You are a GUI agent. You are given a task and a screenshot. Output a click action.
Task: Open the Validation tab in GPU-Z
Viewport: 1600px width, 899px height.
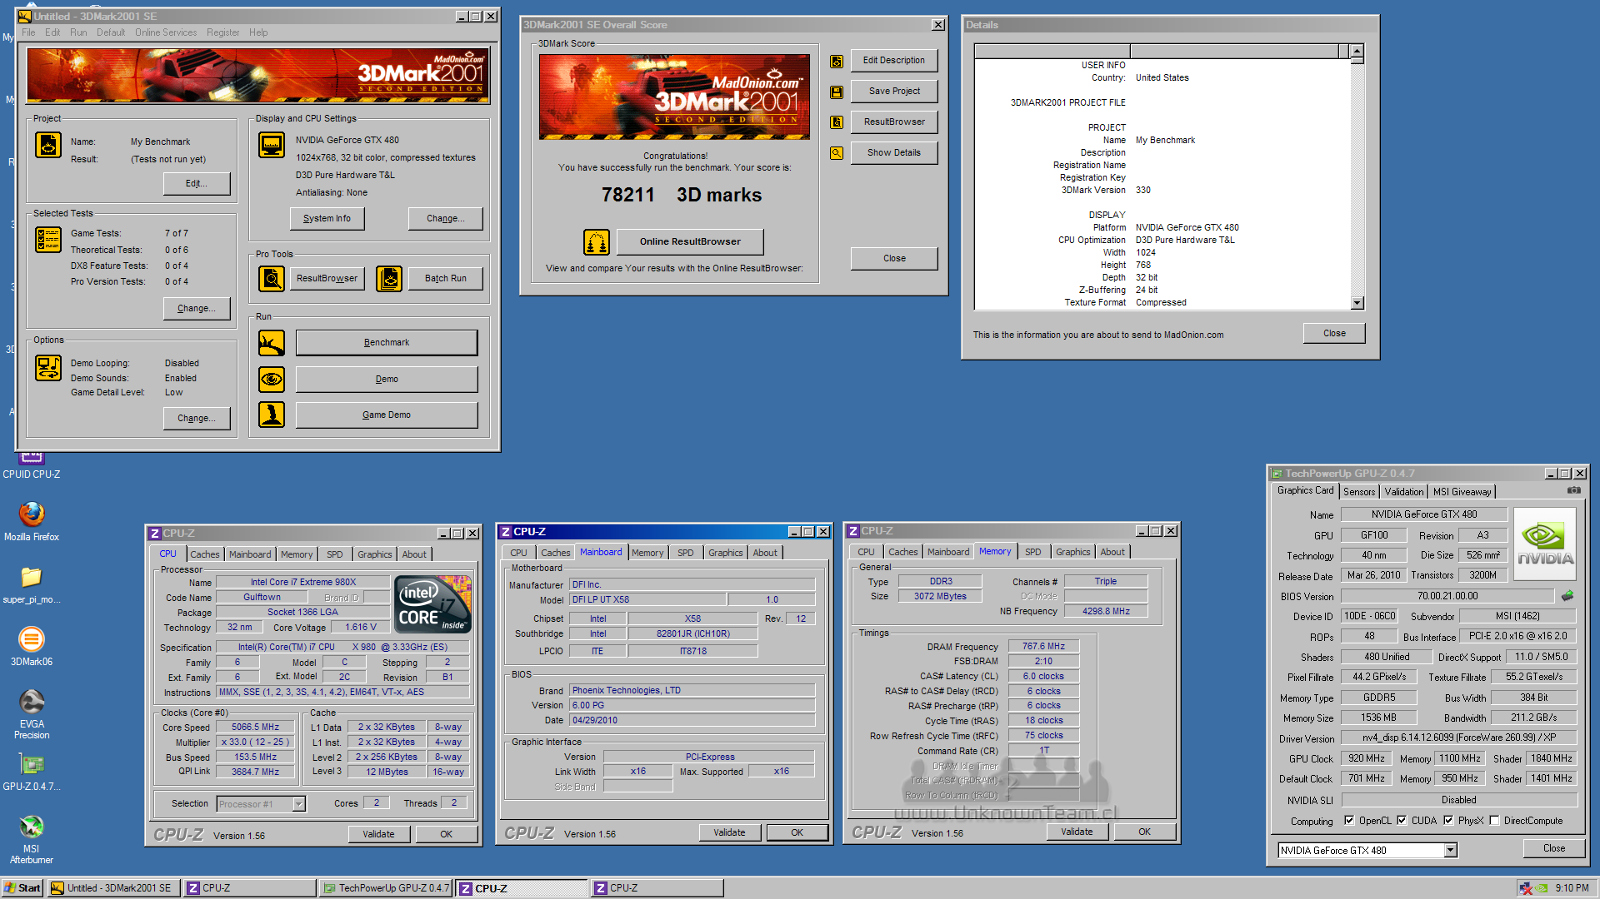(x=1404, y=491)
